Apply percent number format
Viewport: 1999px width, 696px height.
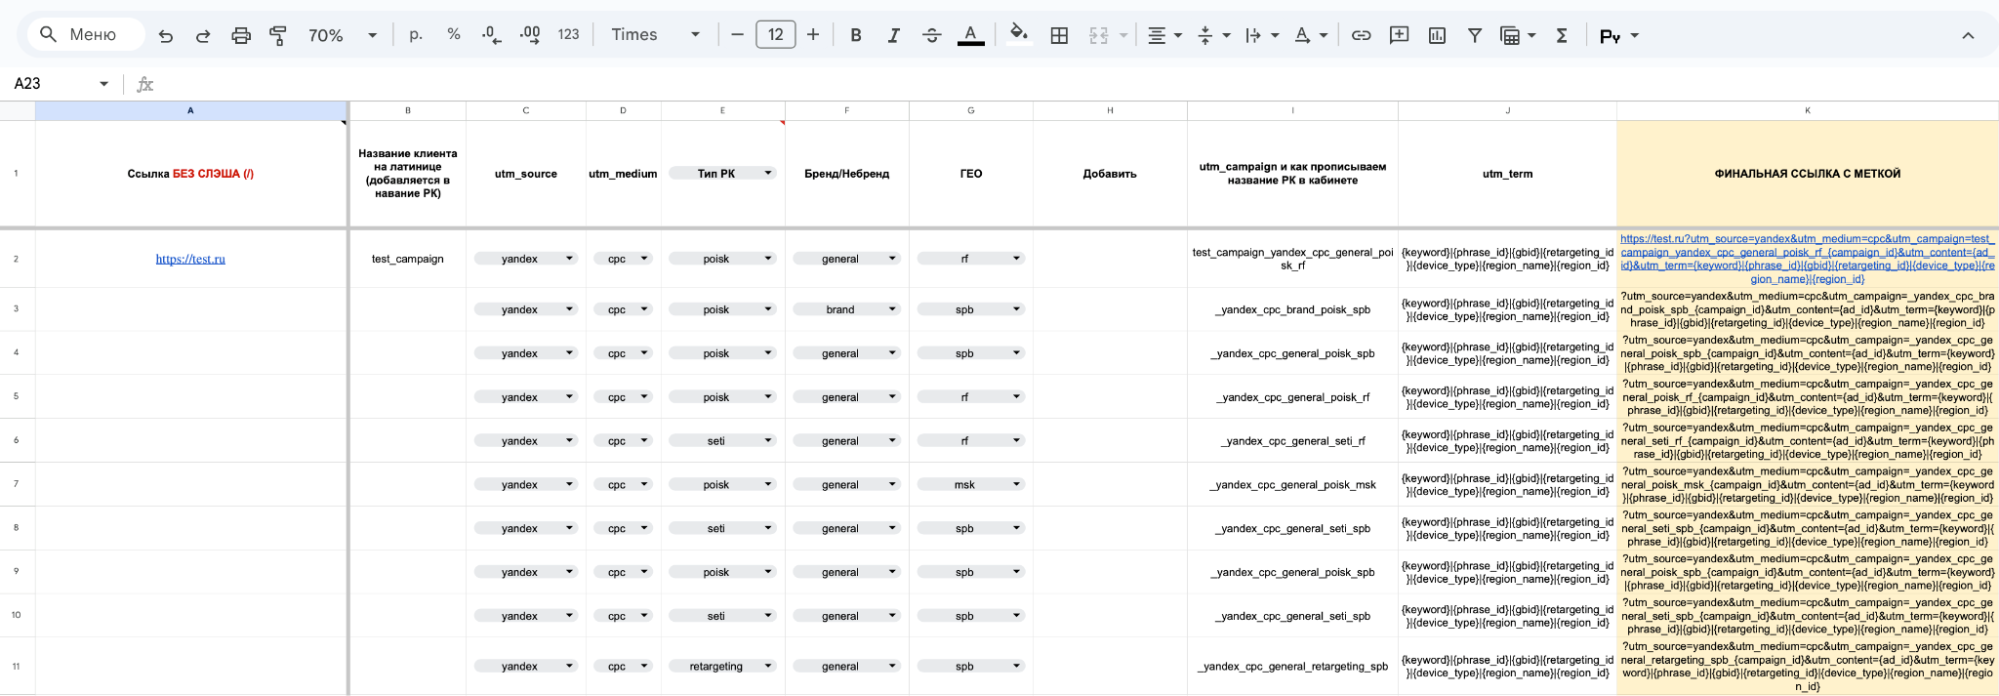[454, 35]
